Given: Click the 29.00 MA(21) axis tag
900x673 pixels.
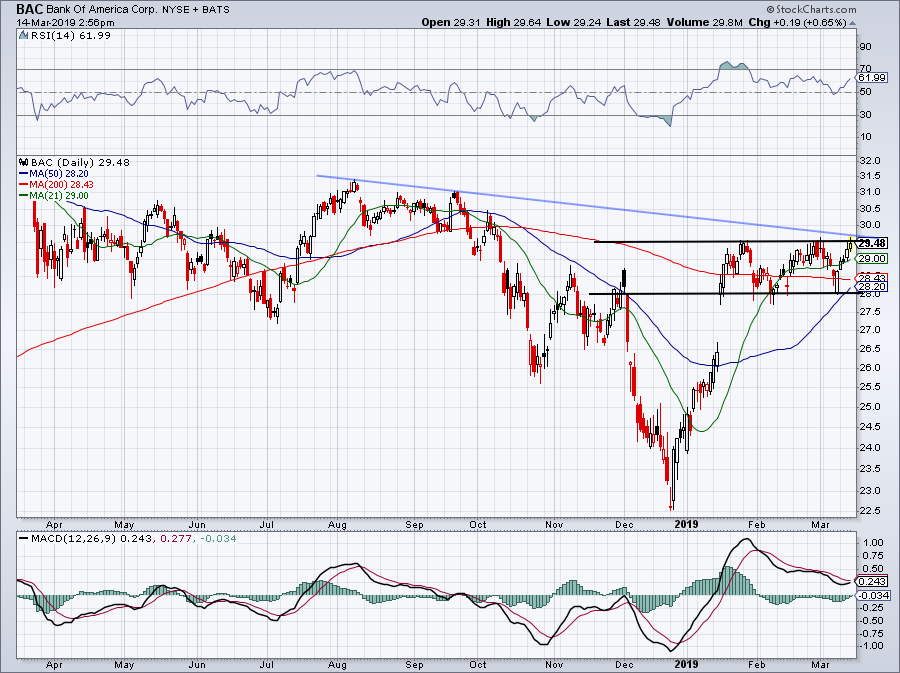Looking at the screenshot, I should point(872,259).
